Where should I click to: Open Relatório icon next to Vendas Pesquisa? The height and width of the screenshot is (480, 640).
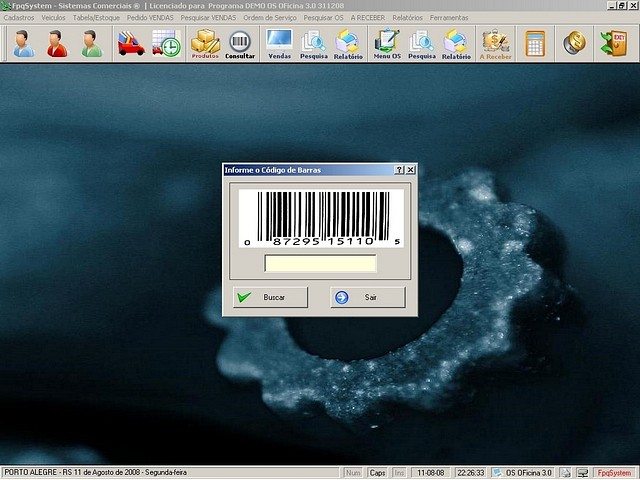coord(348,45)
